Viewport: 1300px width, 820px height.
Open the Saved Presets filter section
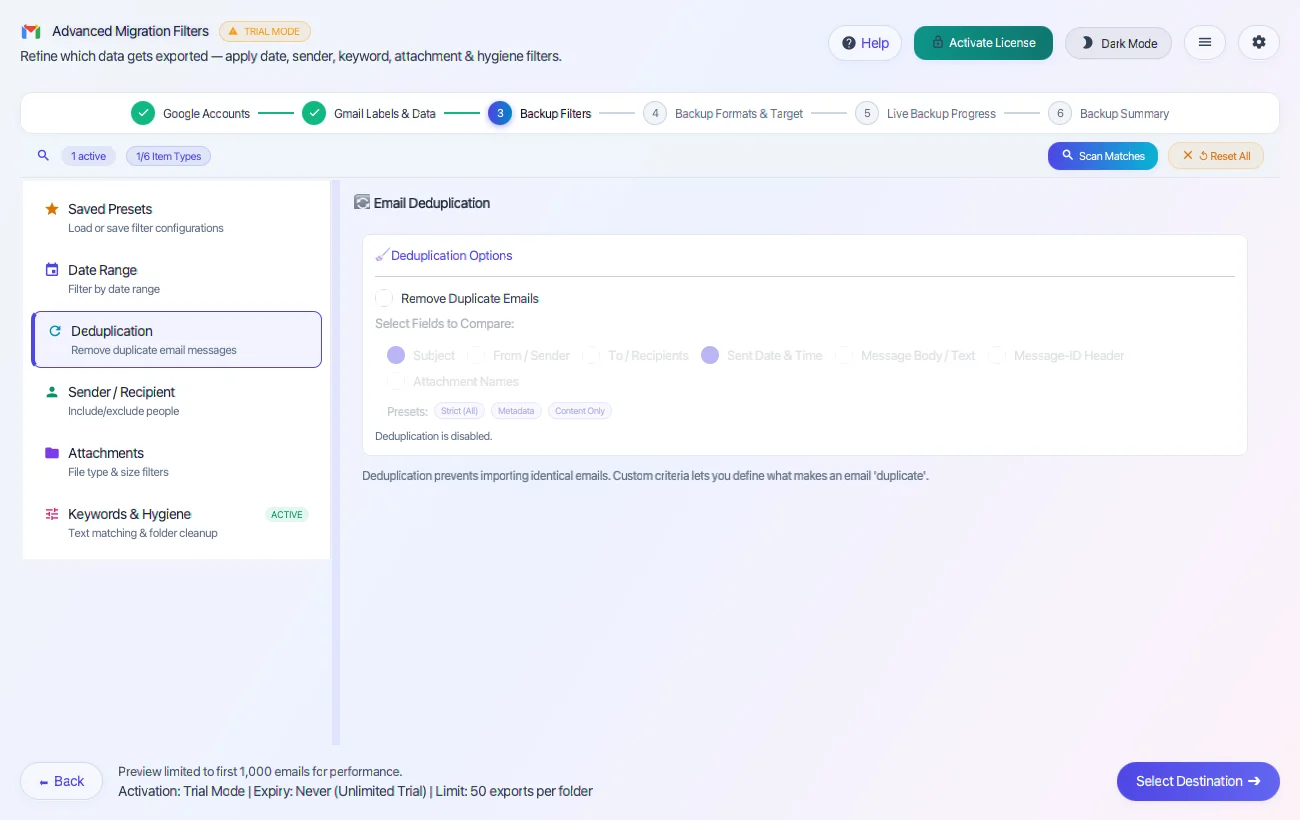177,218
